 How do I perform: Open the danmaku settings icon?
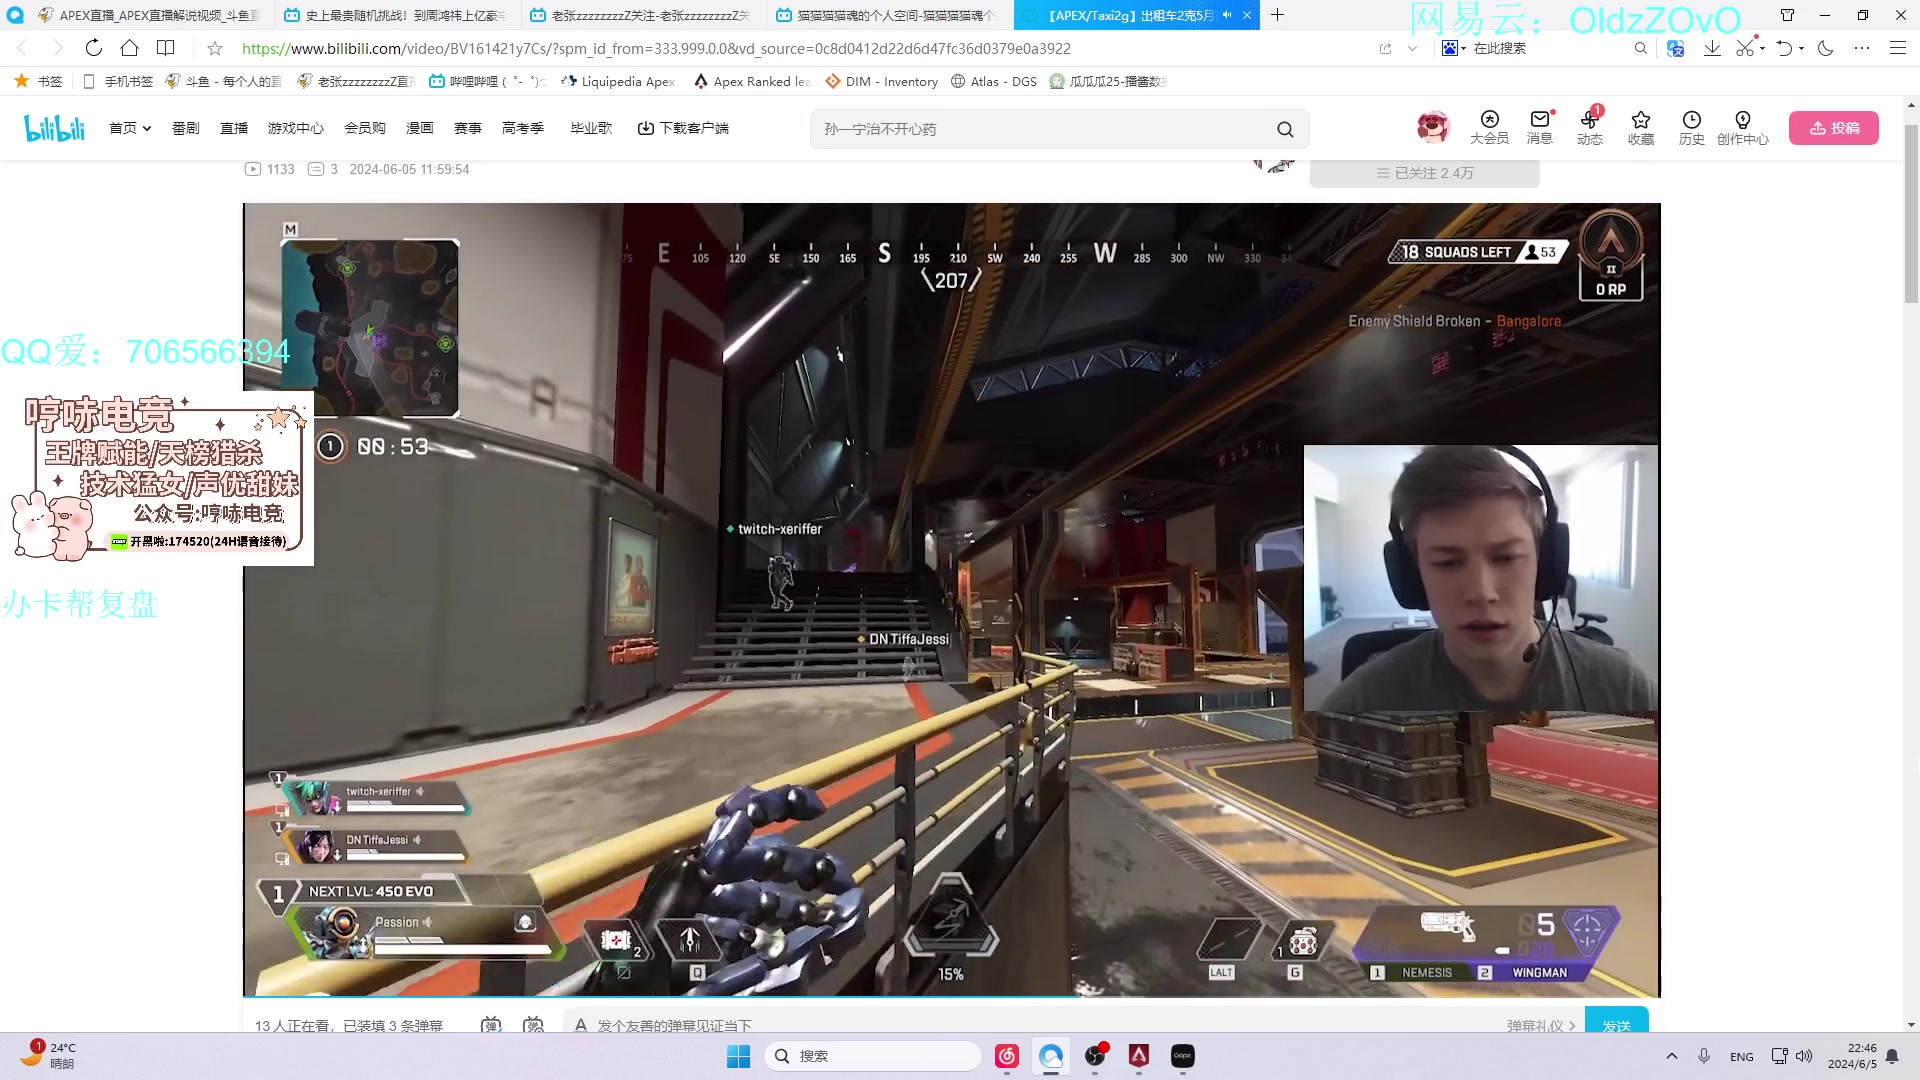coord(534,1025)
